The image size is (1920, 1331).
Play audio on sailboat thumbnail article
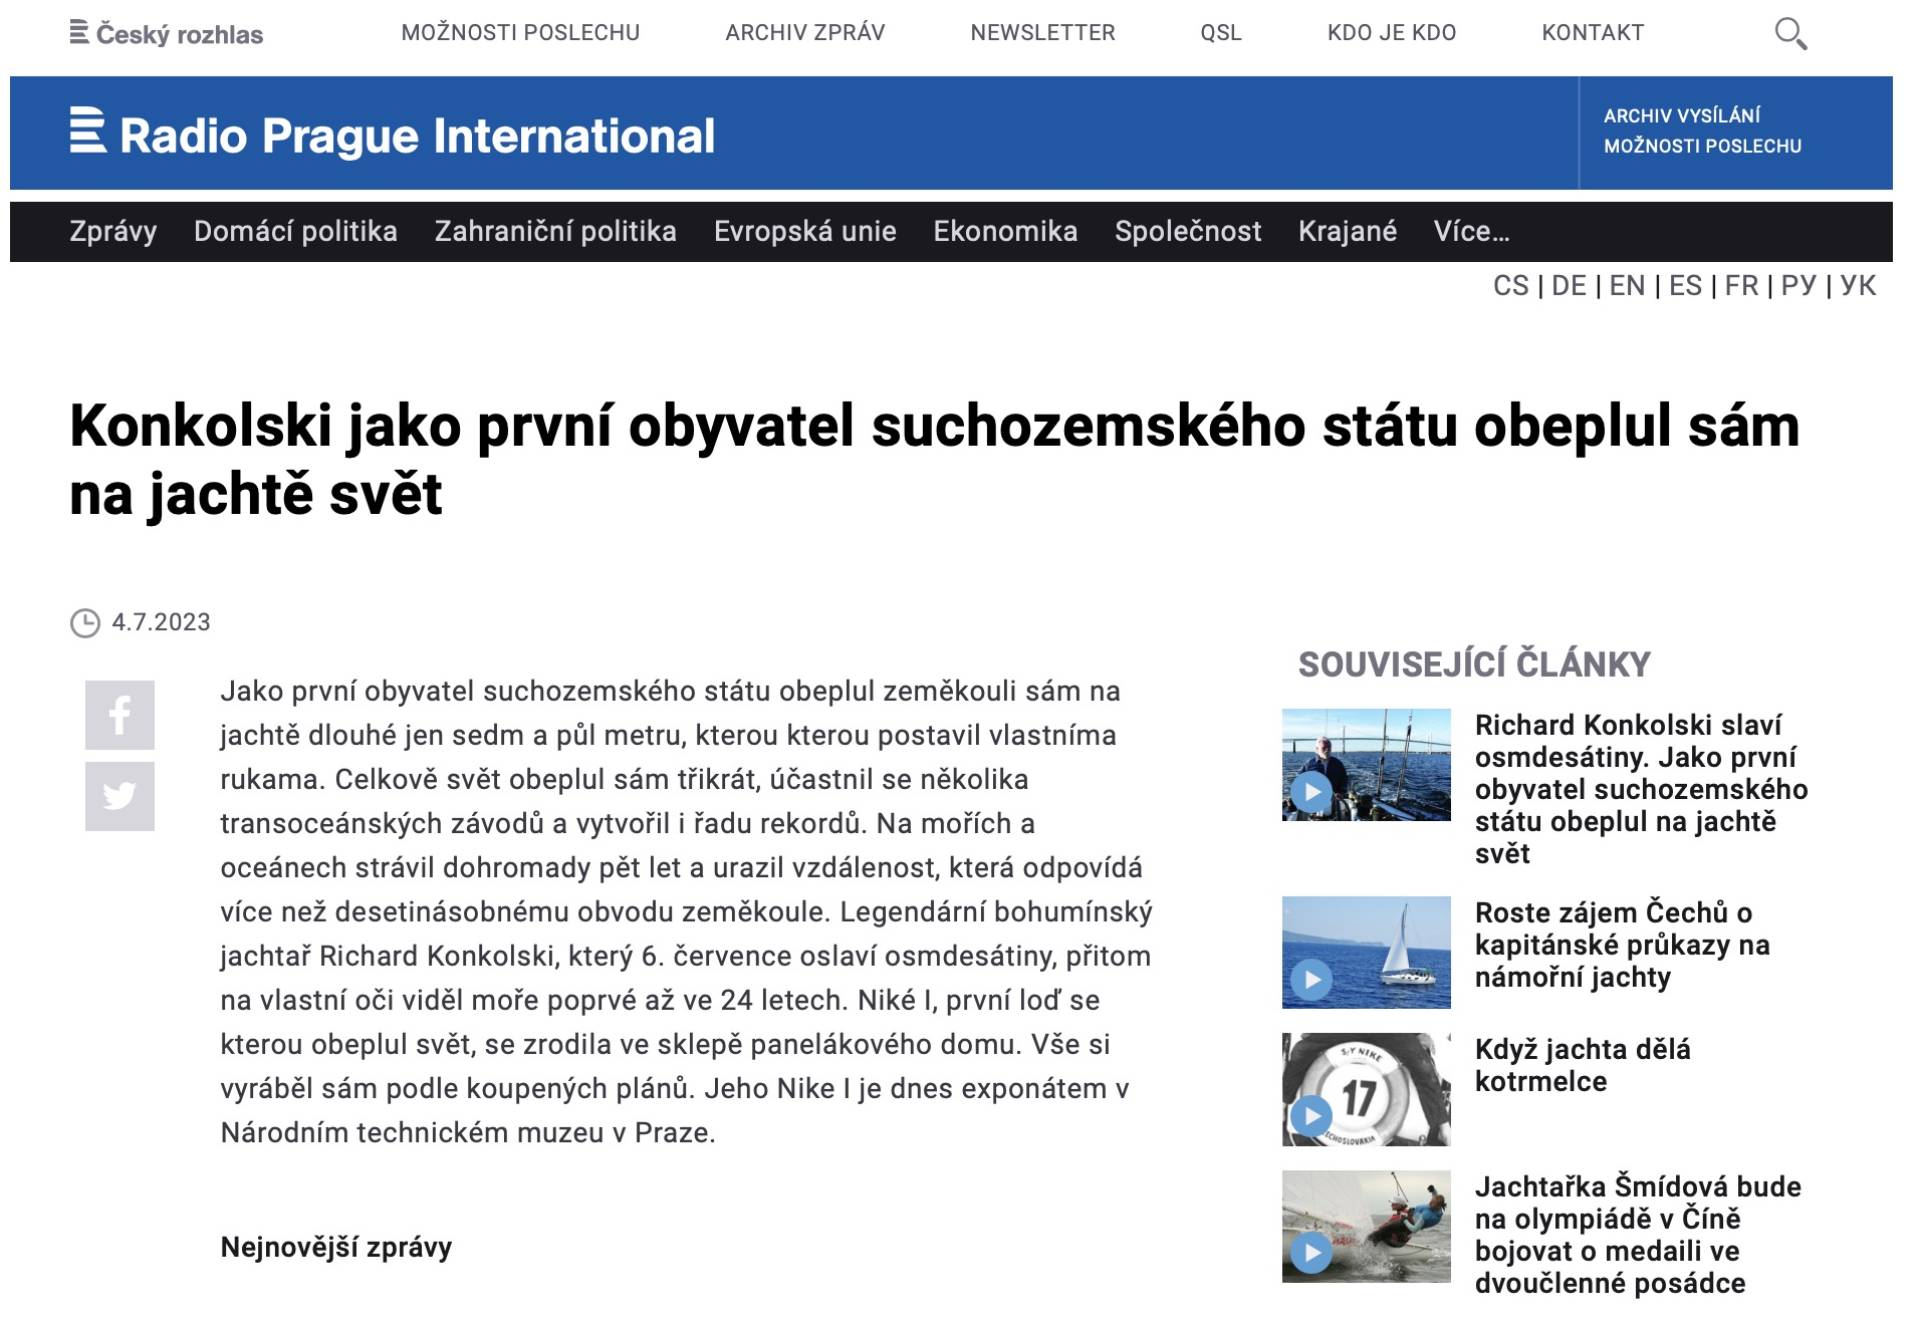click(x=1311, y=979)
